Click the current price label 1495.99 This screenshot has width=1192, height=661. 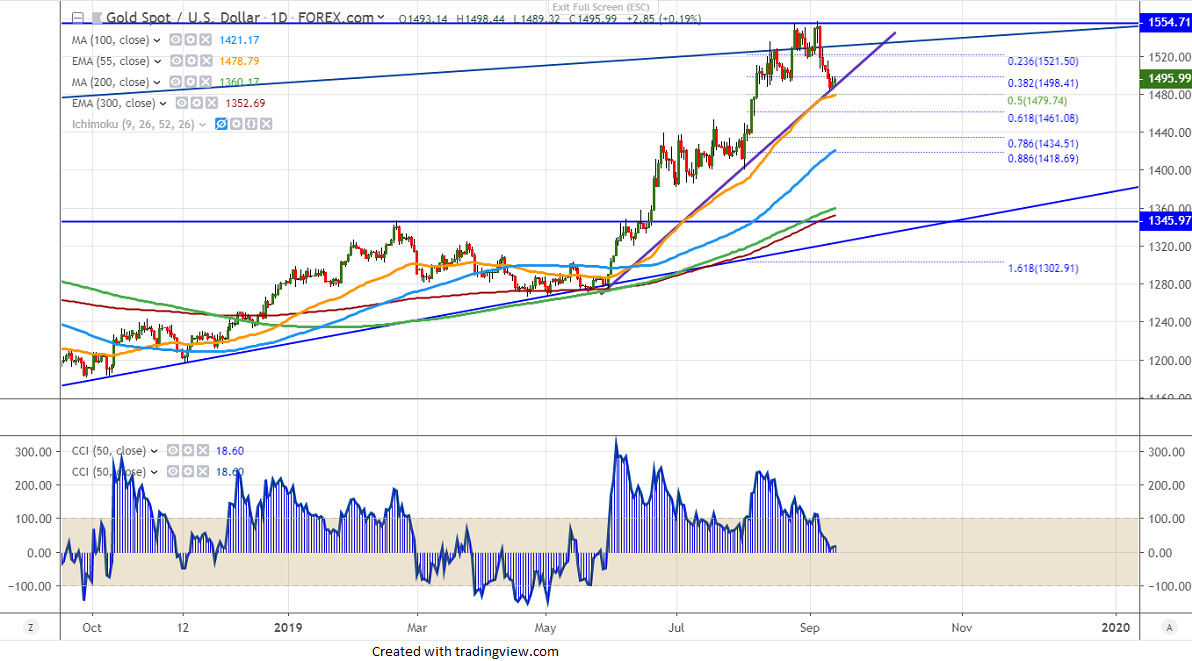click(1166, 78)
